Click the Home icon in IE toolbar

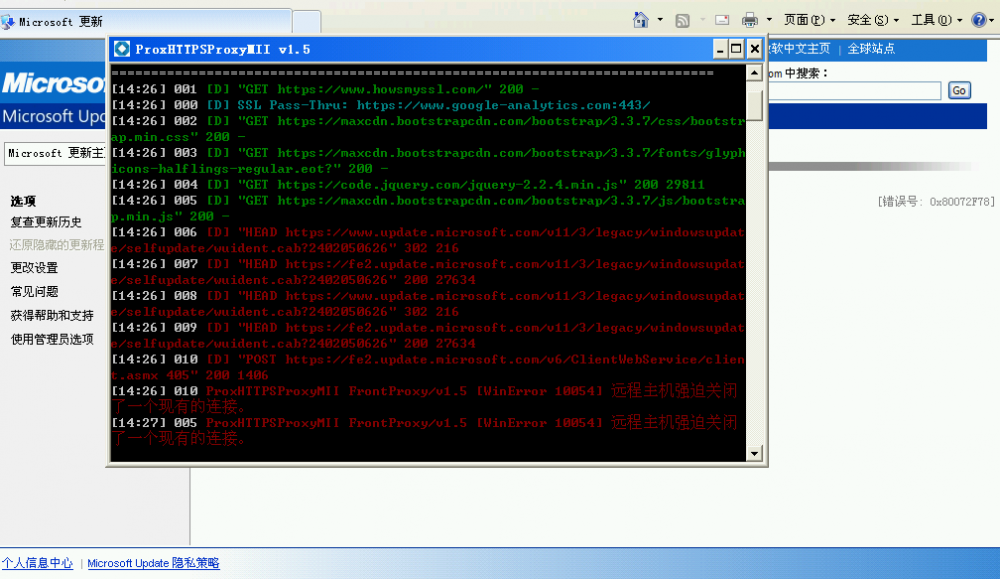(642, 20)
